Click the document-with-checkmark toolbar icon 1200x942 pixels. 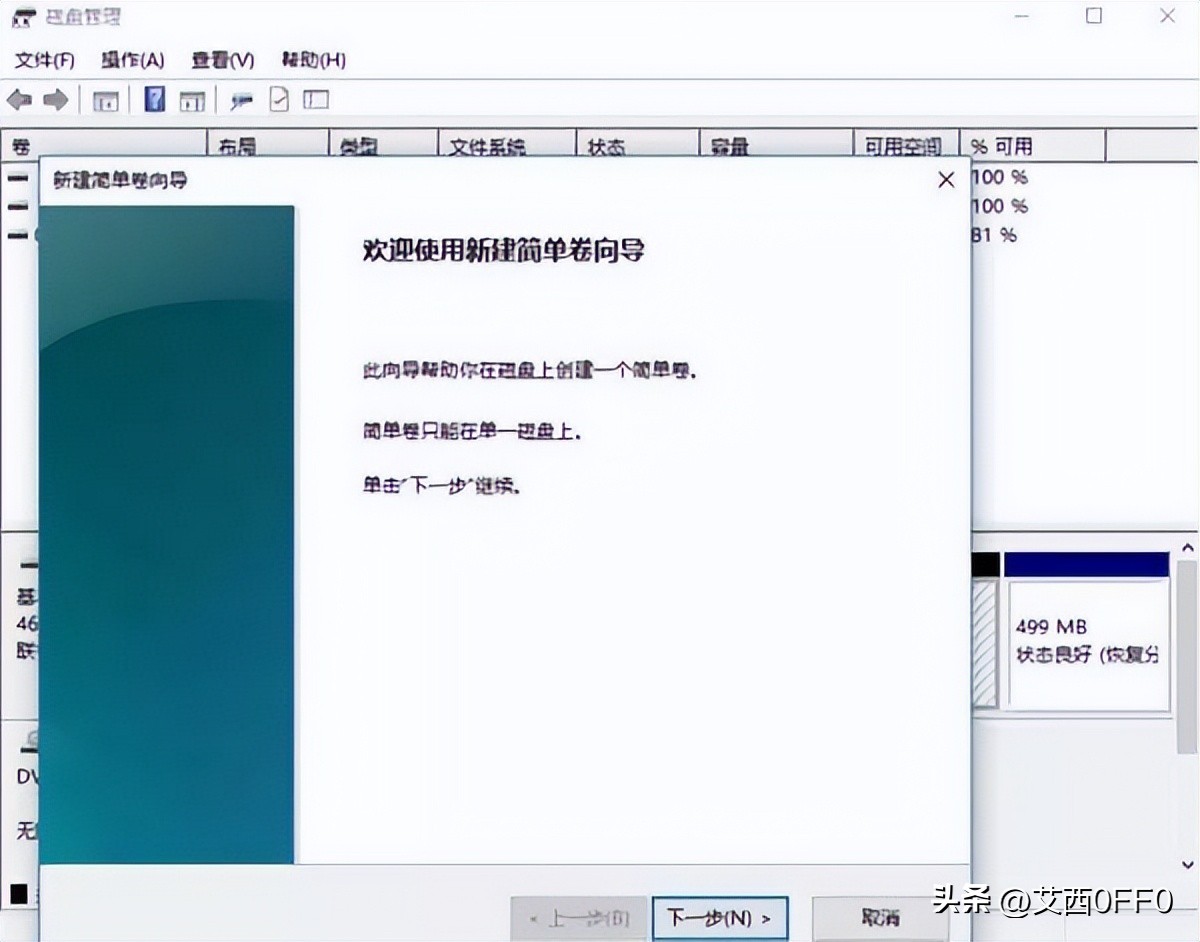[278, 99]
